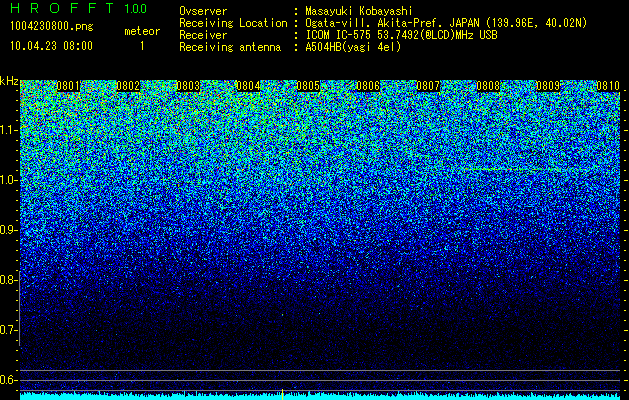Click the Receiving antenna label
629x400 pixels.
(x=230, y=47)
